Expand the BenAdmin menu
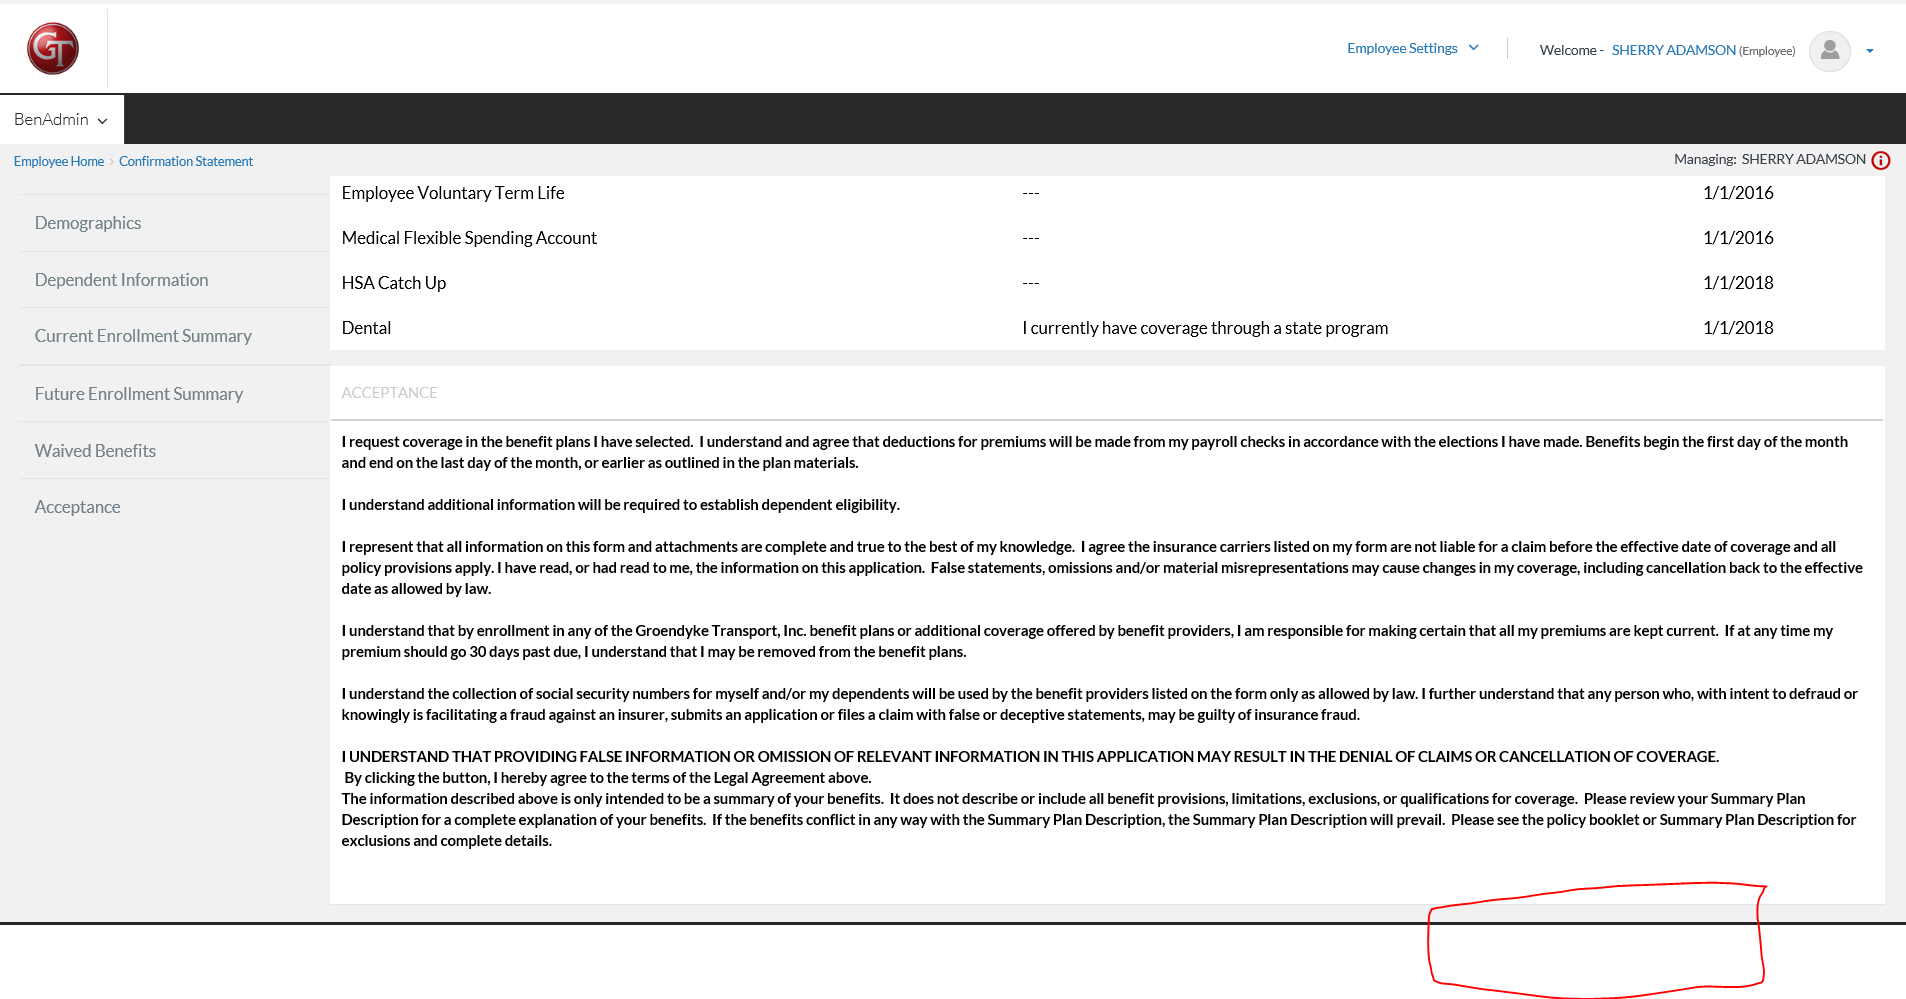This screenshot has height=999, width=1906. point(61,119)
